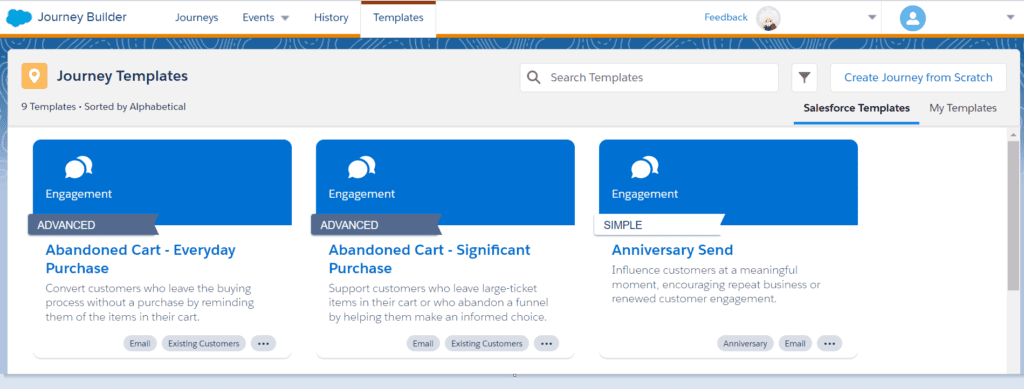This screenshot has height=389, width=1024.
Task: Go to the Journeys tab
Action: (x=197, y=18)
